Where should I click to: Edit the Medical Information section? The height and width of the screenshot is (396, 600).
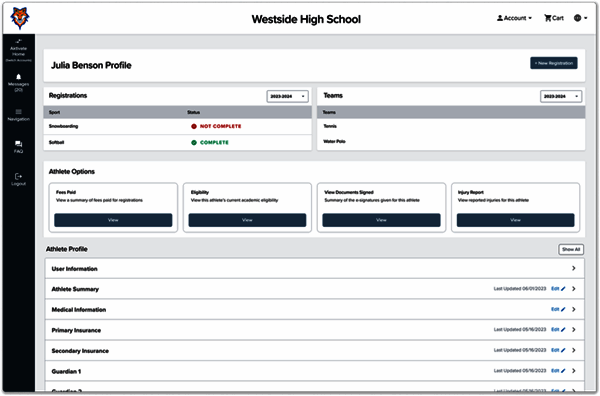558,309
